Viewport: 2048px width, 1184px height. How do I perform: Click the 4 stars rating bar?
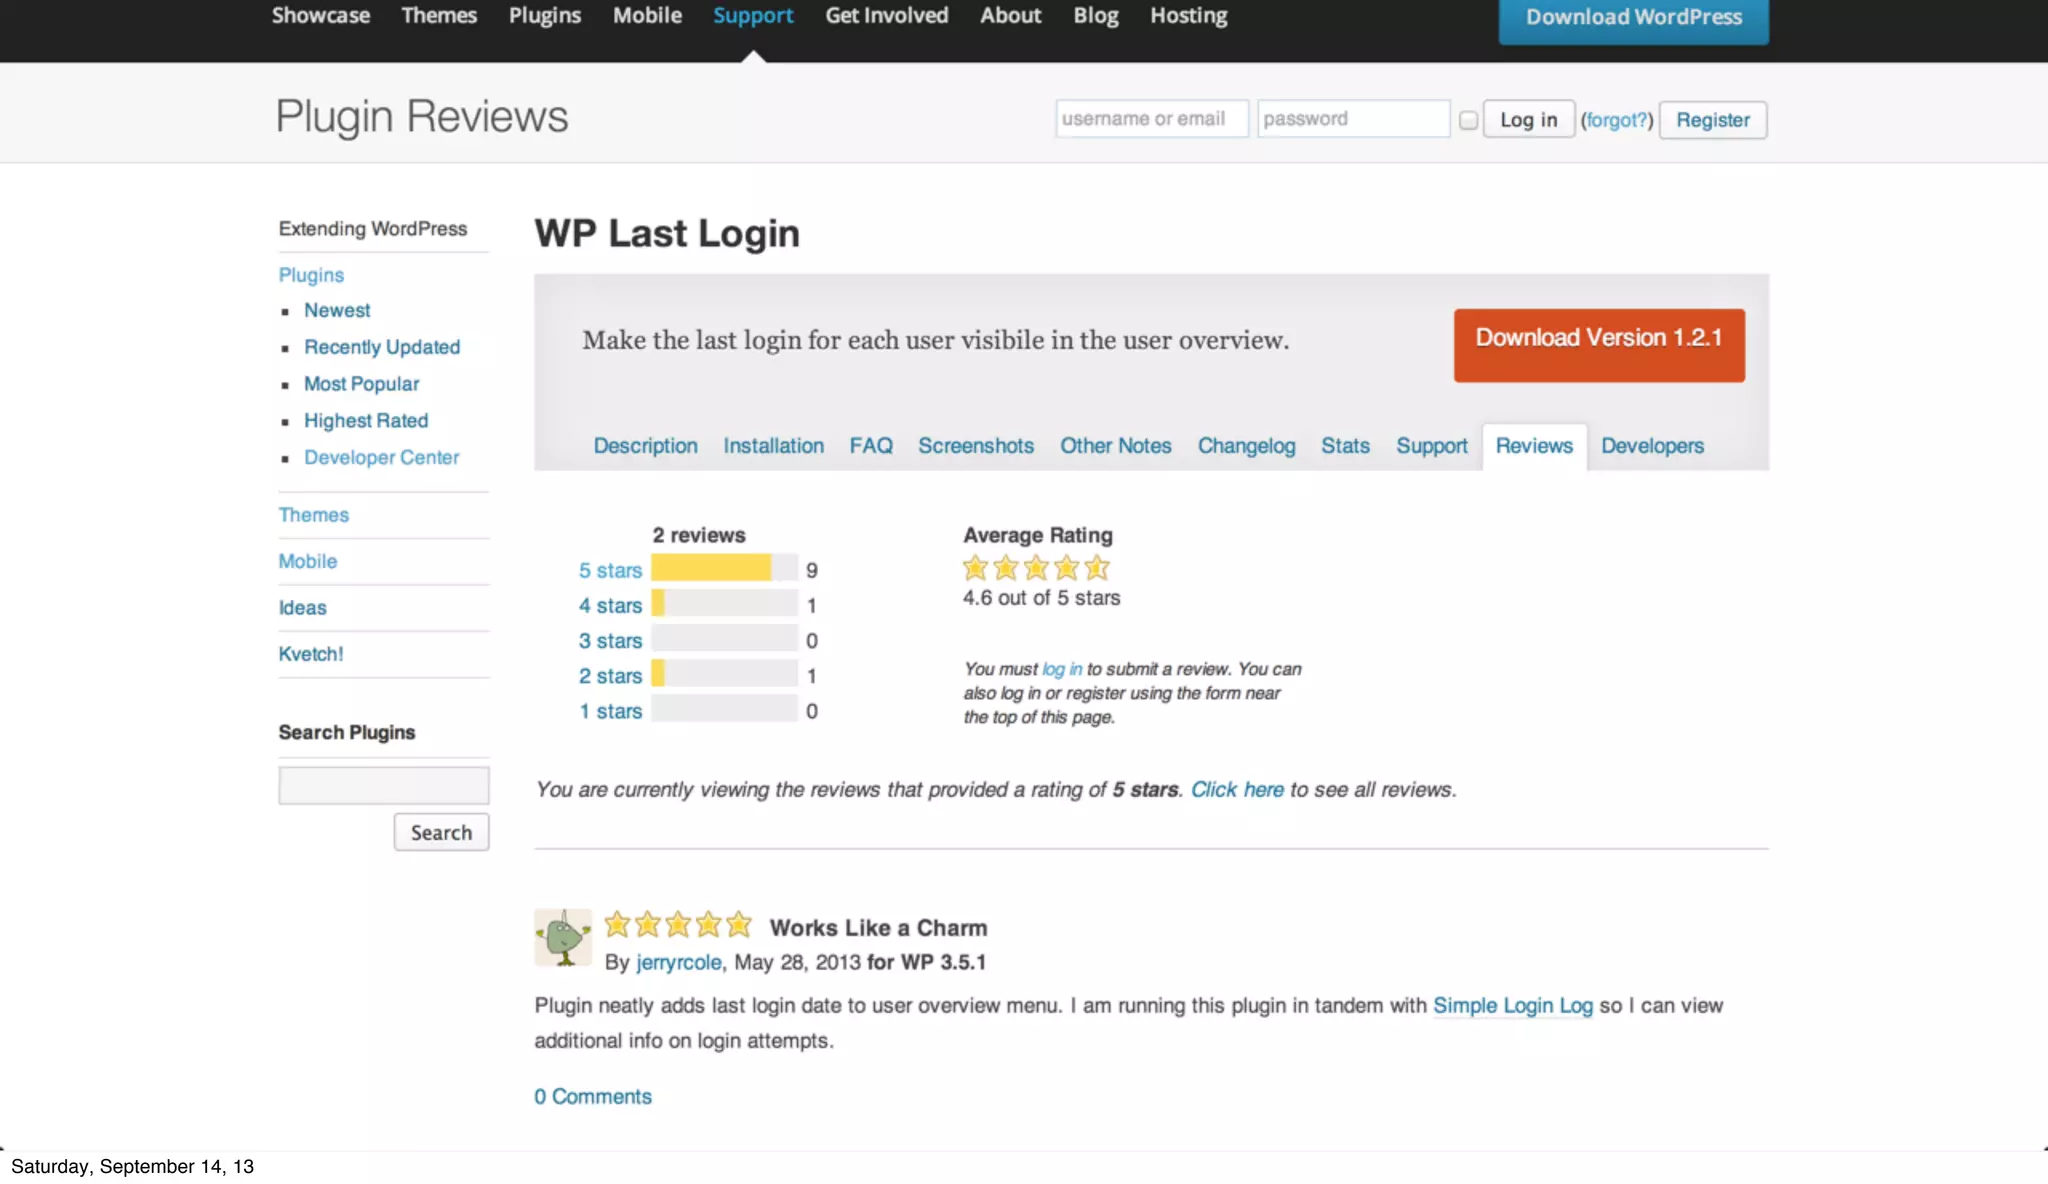(x=724, y=604)
